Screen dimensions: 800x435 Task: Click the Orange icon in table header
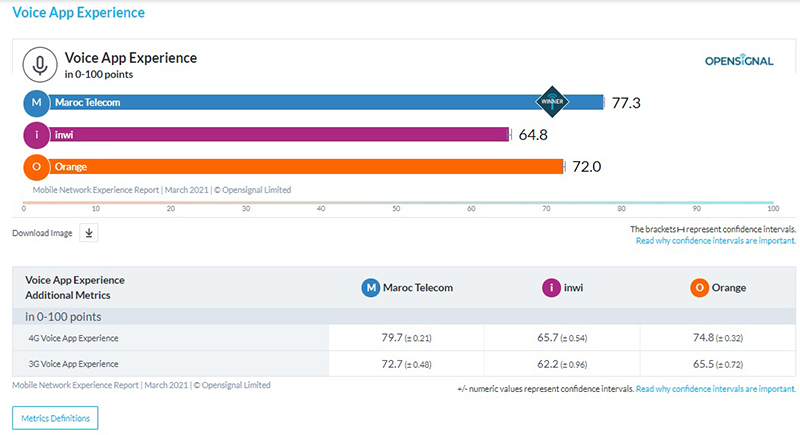pos(699,288)
